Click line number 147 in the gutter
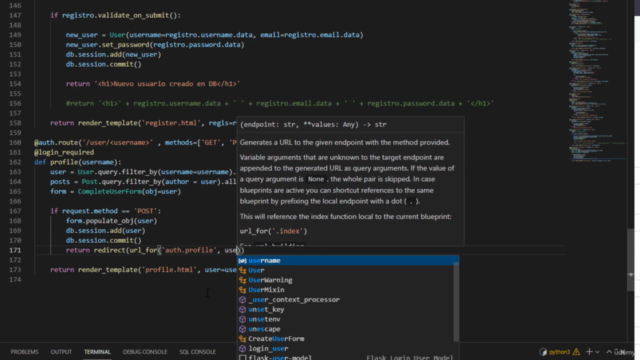The image size is (640, 360). [15, 15]
